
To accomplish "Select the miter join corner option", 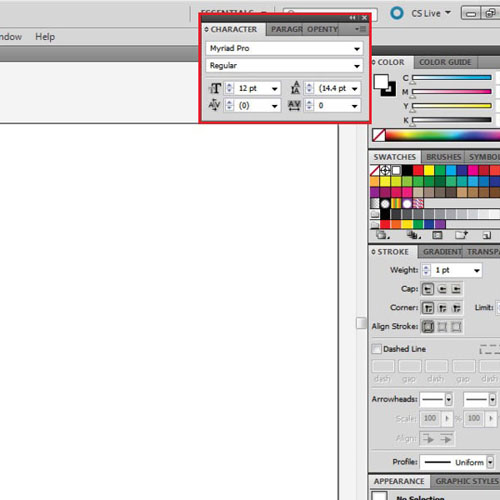I will coord(428,308).
